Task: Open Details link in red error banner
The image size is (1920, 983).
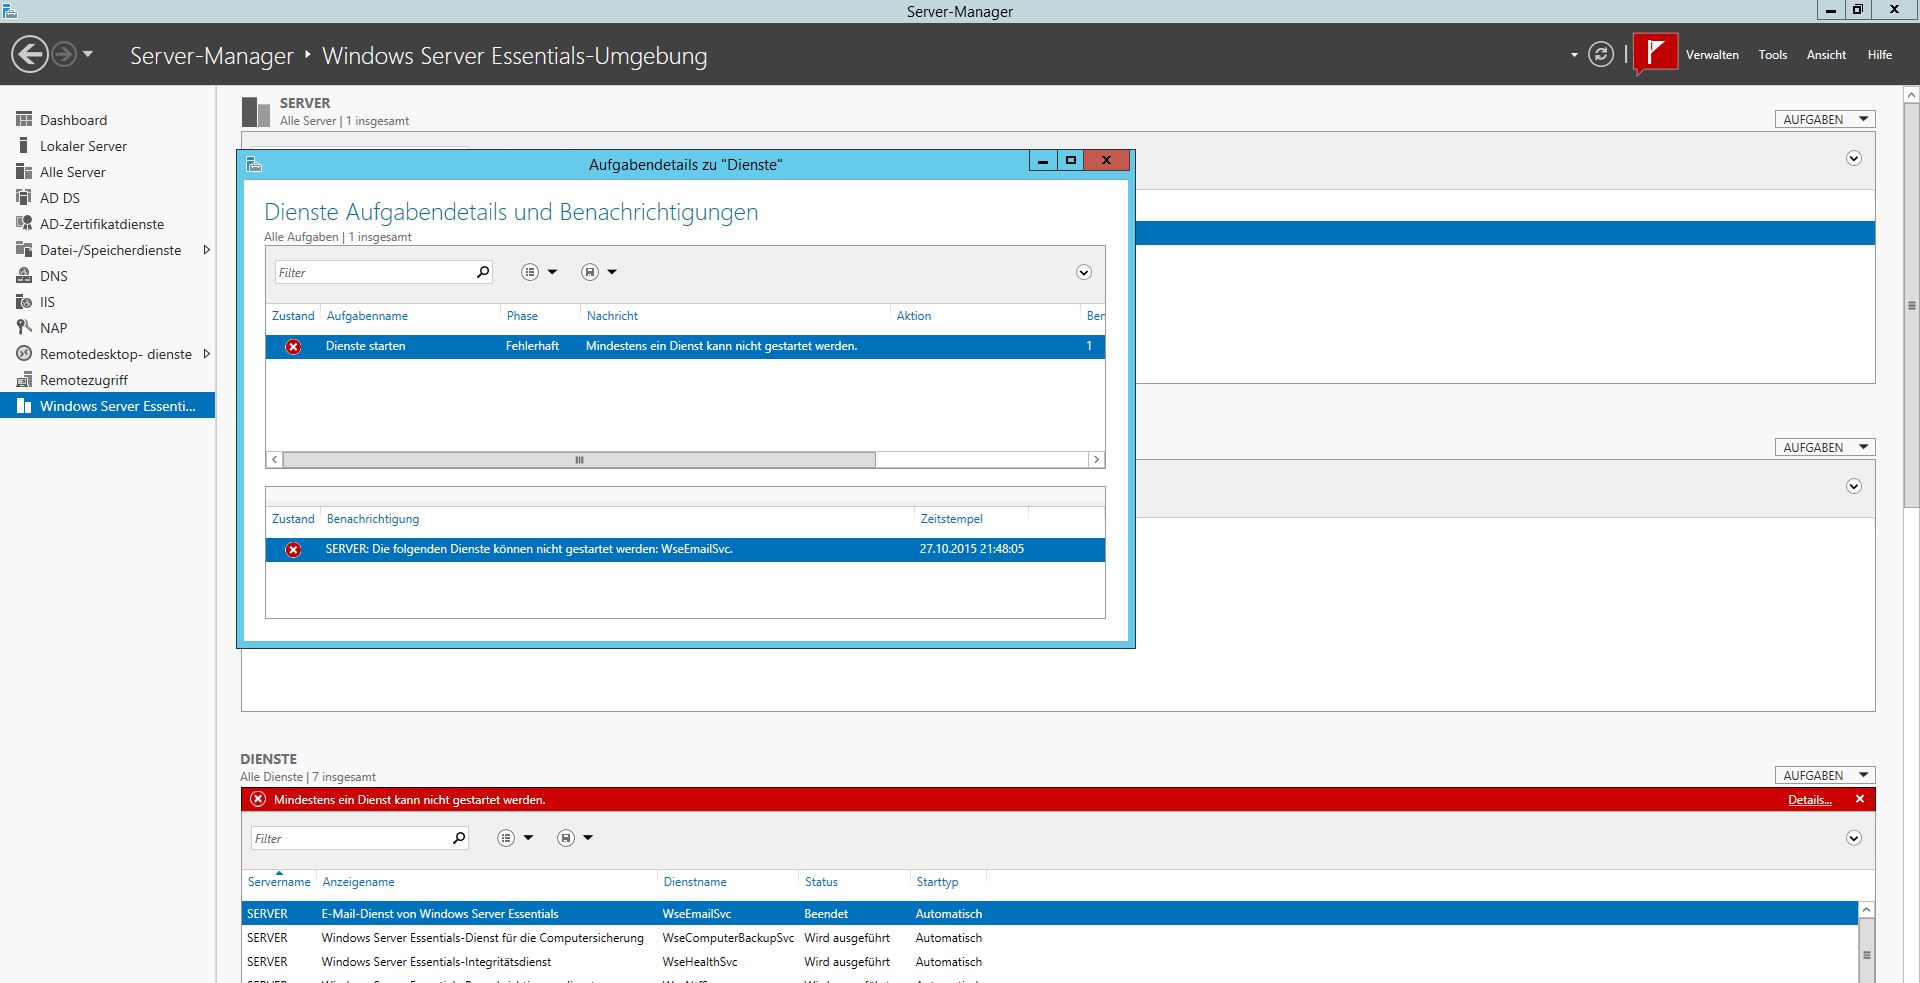Action: tap(1810, 800)
